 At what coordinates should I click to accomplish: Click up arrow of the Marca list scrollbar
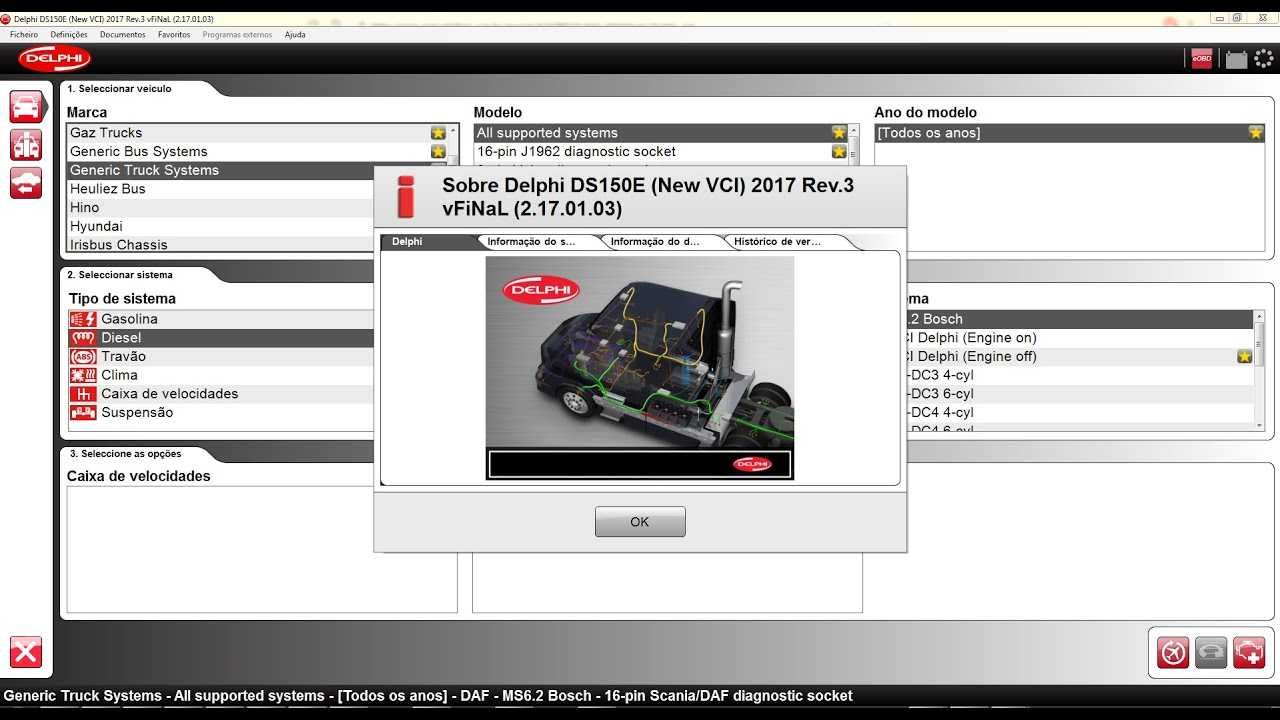pyautogui.click(x=453, y=131)
